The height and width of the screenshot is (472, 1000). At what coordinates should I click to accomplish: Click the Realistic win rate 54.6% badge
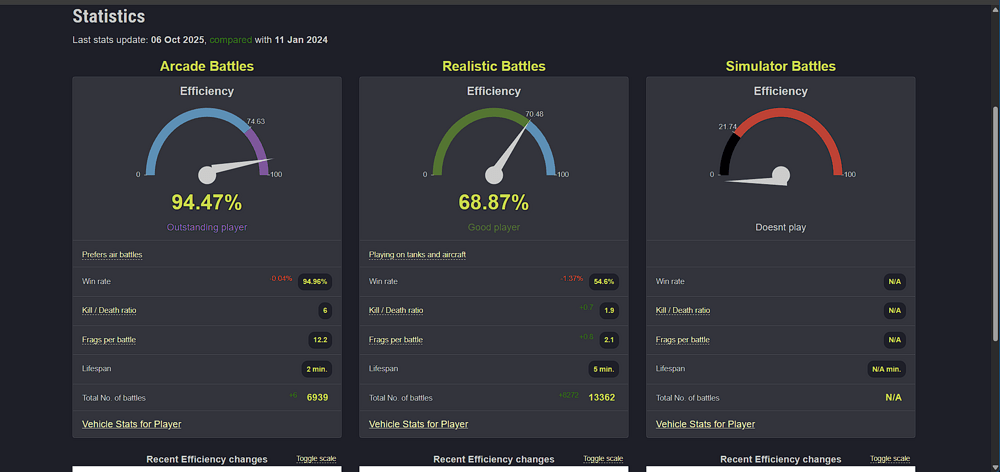(603, 282)
